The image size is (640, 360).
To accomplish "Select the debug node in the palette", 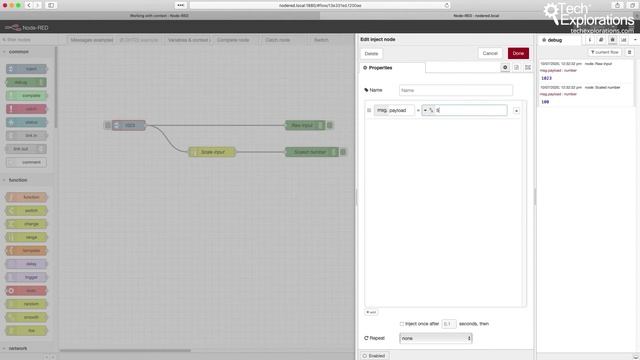I will click(x=27, y=82).
